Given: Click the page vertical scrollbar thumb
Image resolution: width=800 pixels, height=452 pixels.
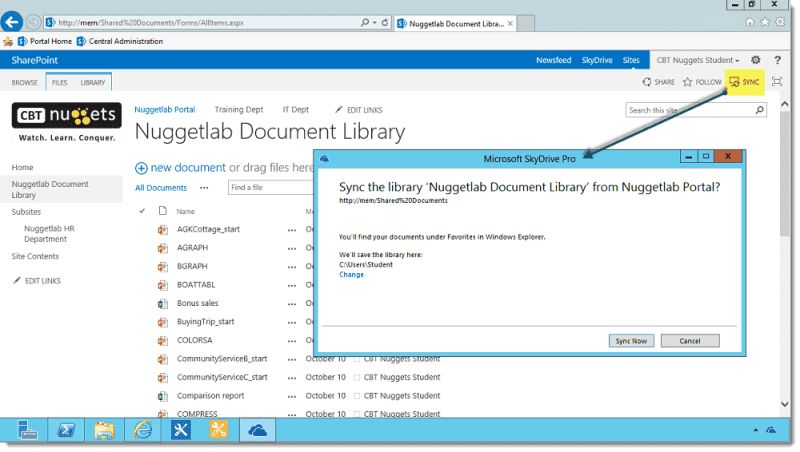Looking at the screenshot, I should [785, 173].
